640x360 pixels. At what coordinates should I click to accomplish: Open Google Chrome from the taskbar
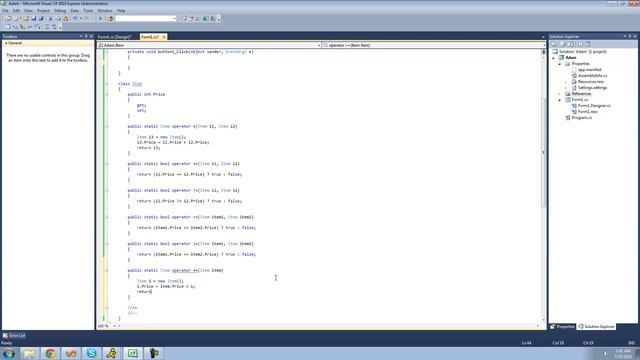click(51, 353)
